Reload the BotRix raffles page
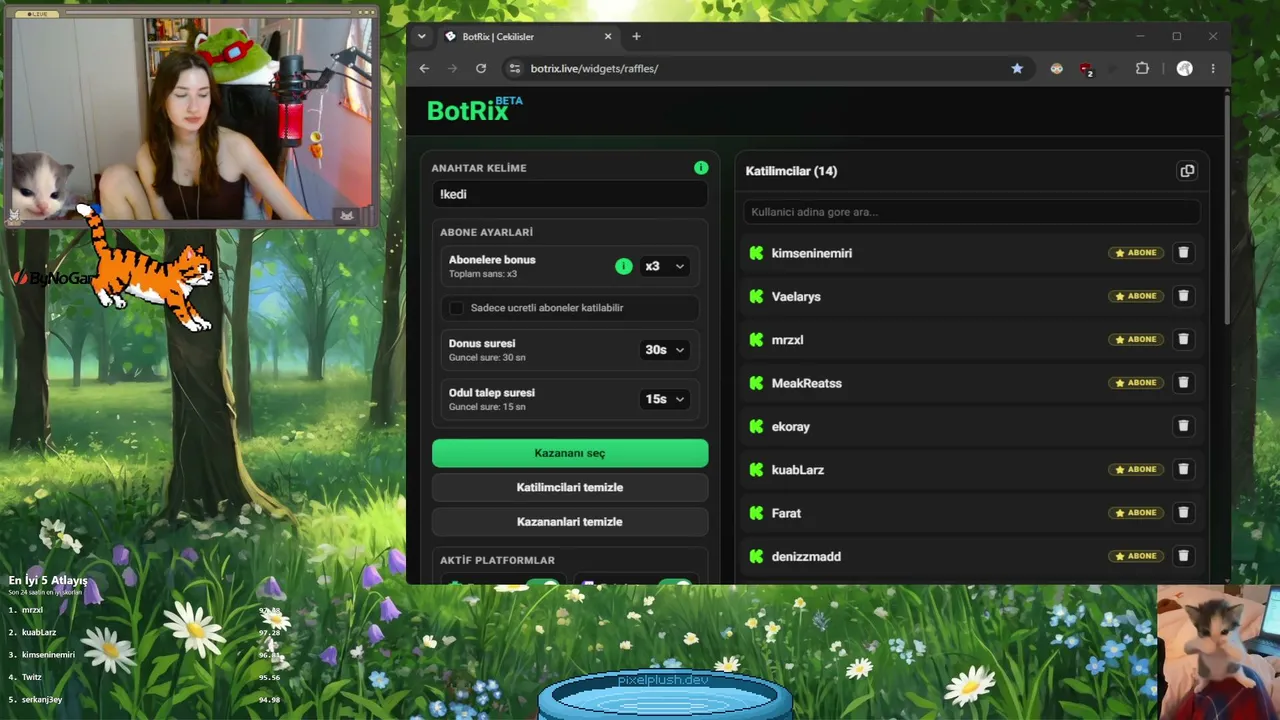 (x=481, y=68)
